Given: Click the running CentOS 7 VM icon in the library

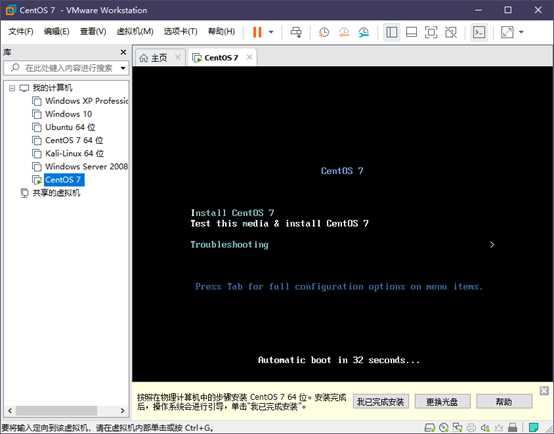Looking at the screenshot, I should pyautogui.click(x=37, y=180).
